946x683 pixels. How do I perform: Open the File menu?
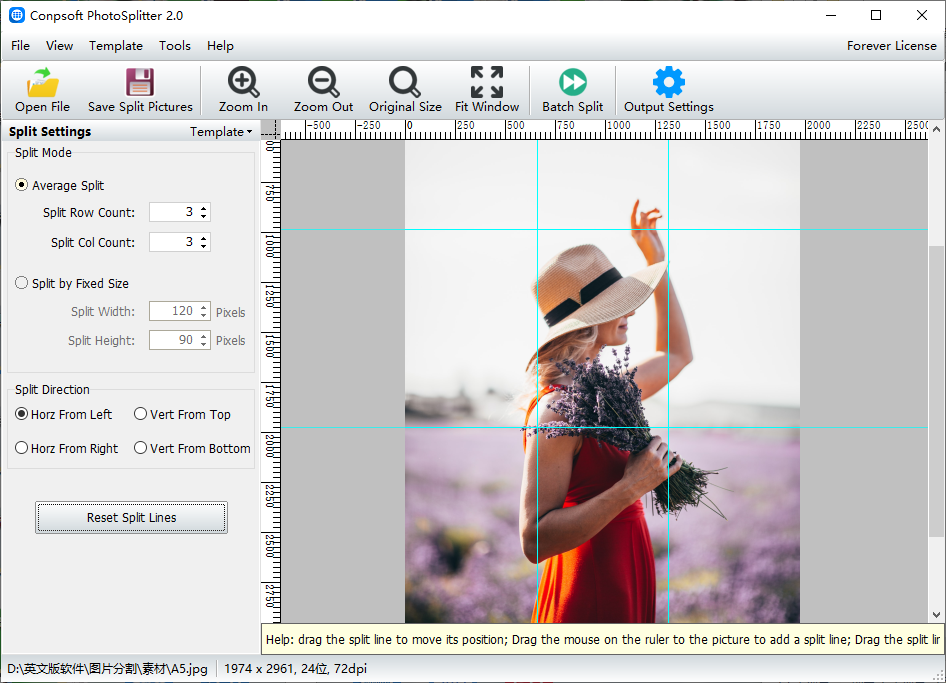click(x=21, y=46)
